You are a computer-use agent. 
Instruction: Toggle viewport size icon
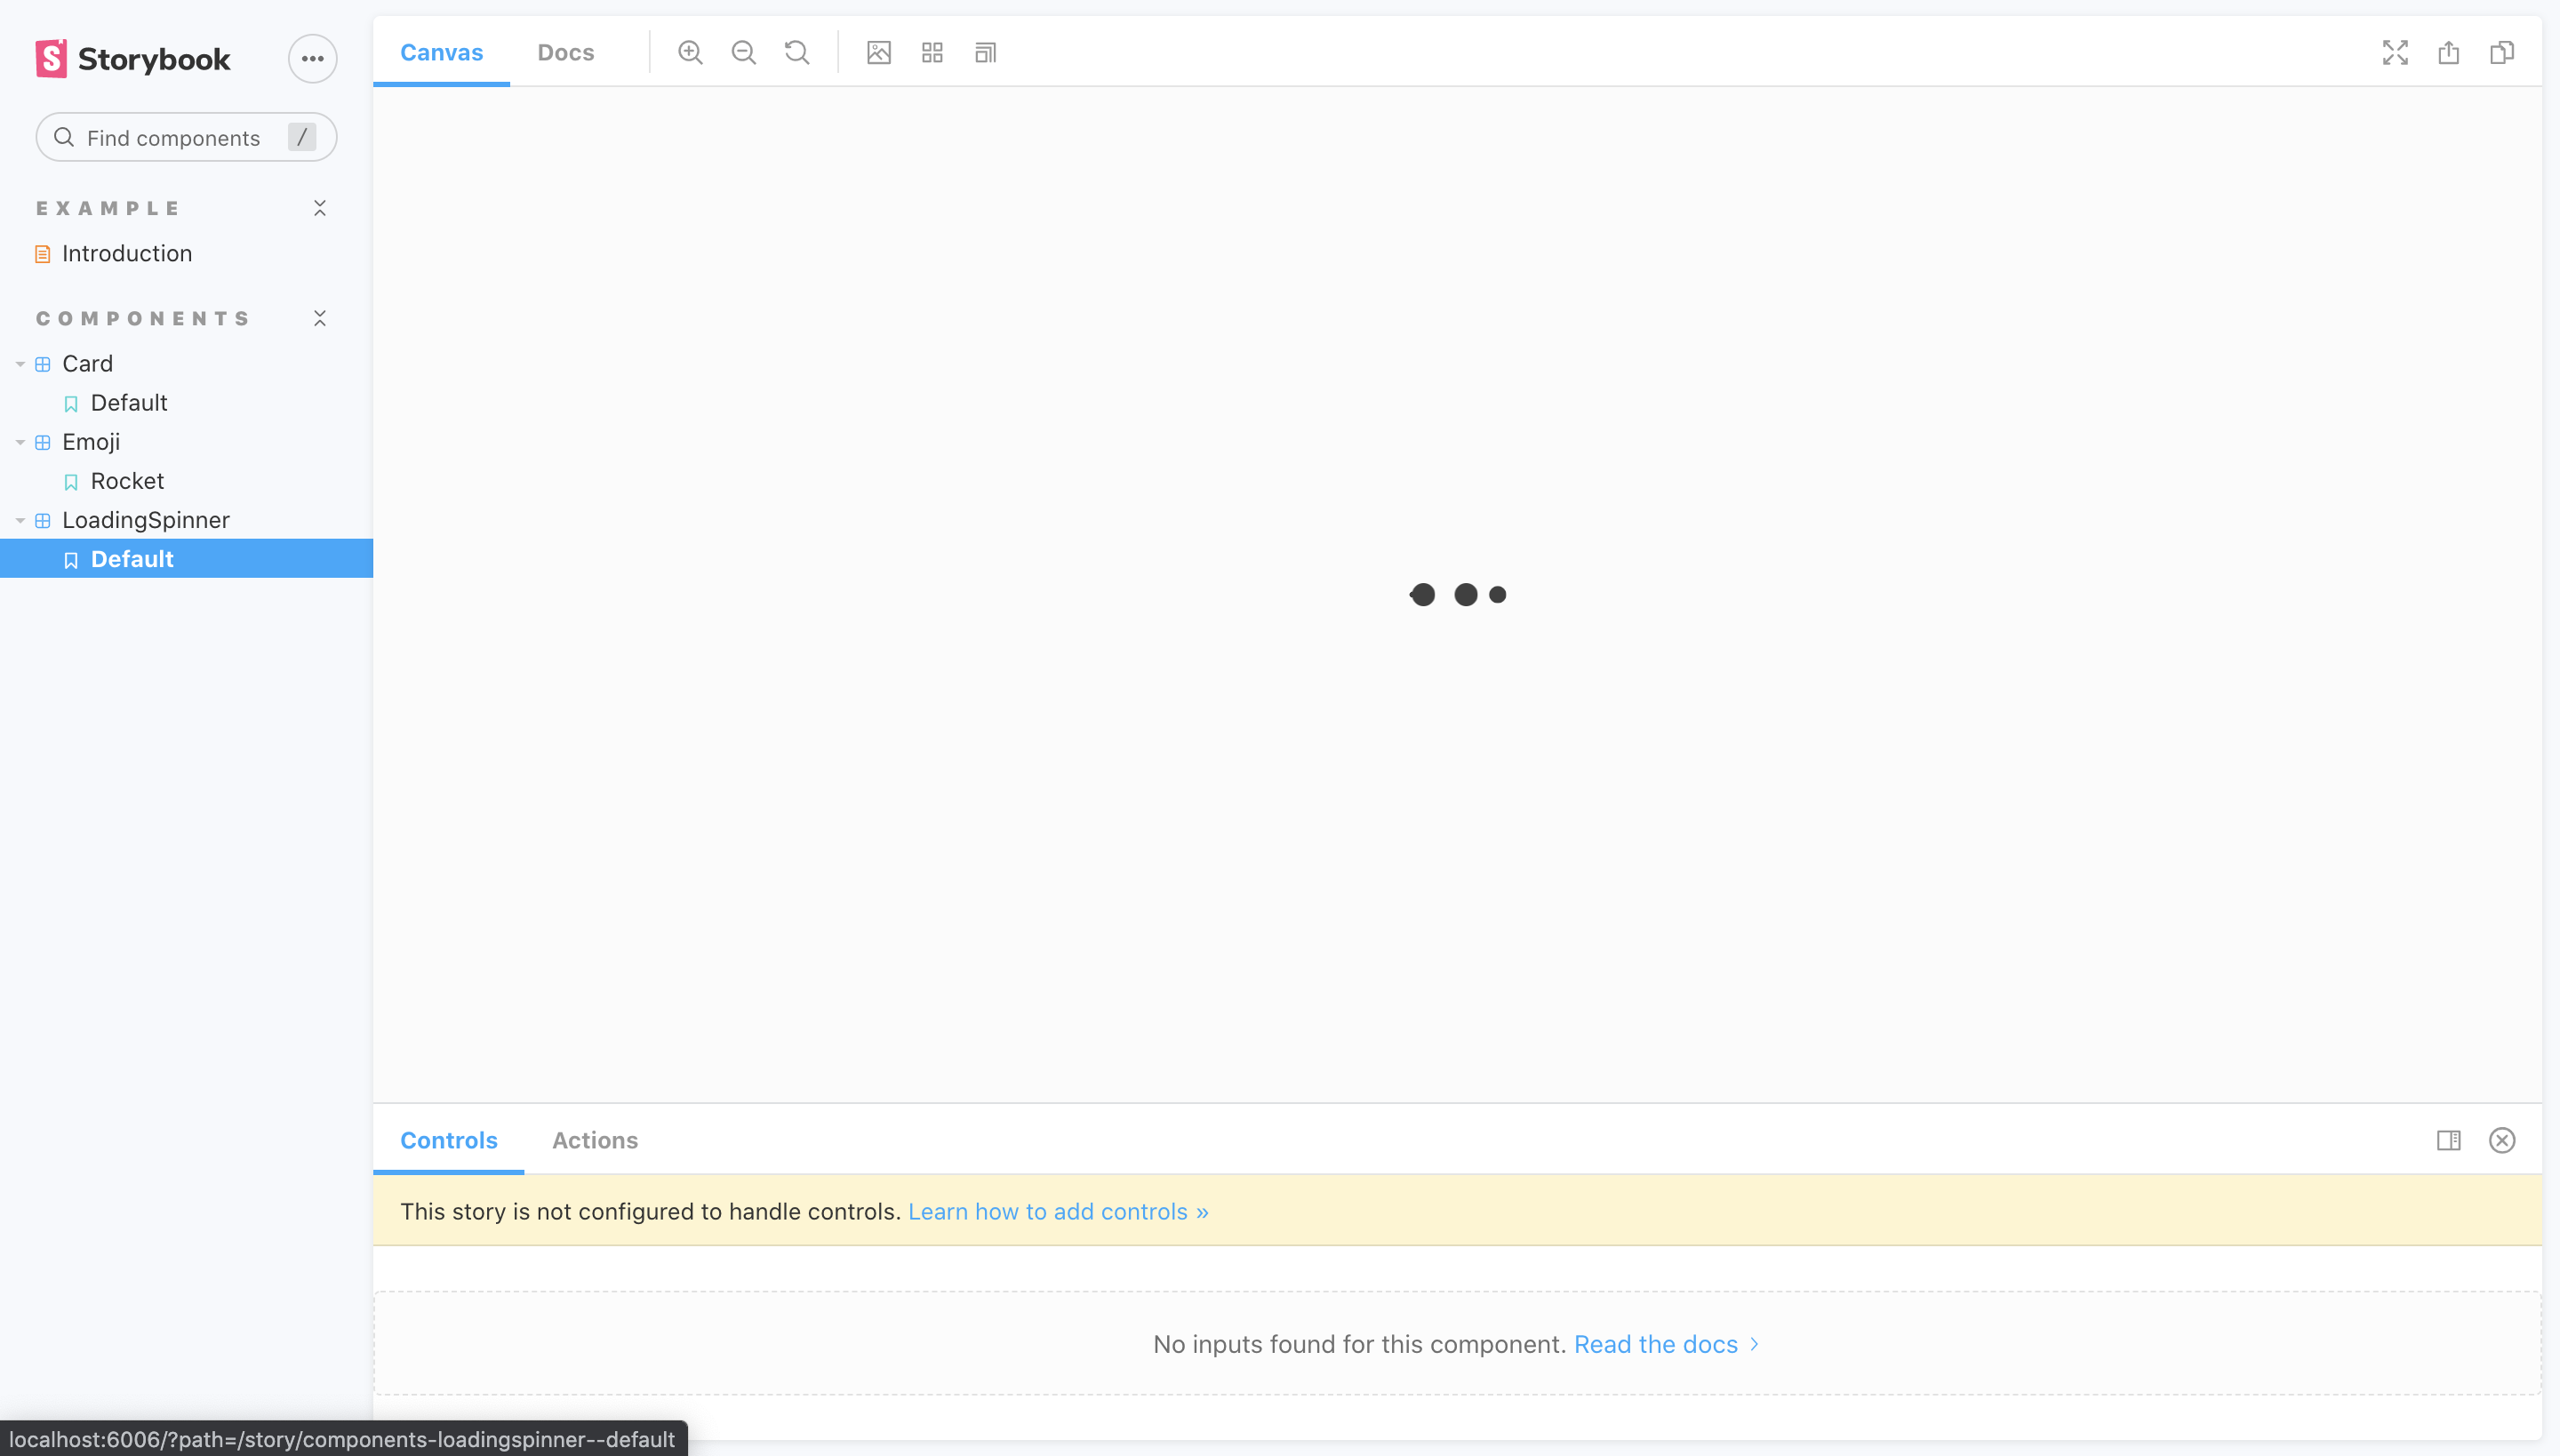(x=985, y=53)
